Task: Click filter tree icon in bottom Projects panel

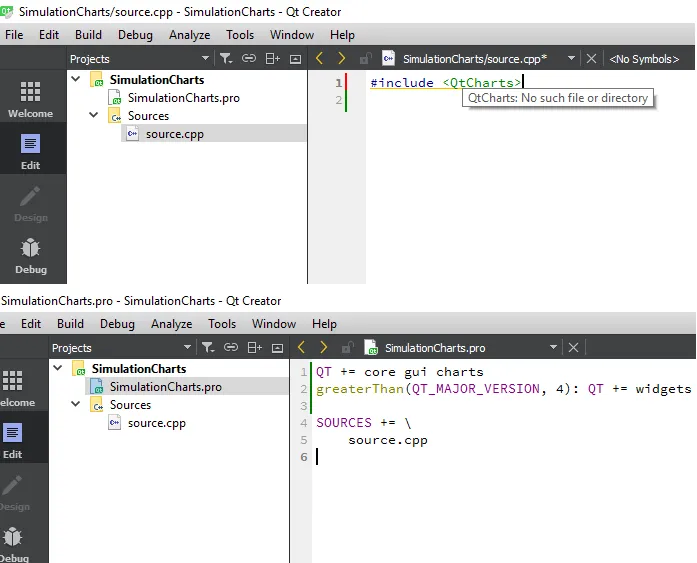Action: (208, 347)
